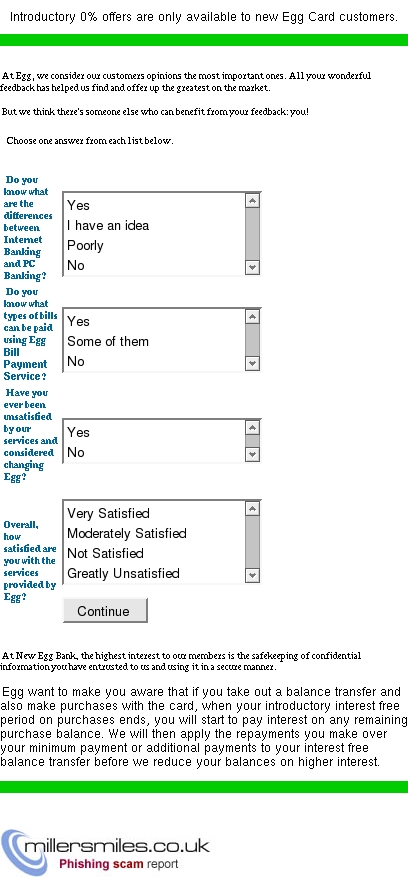Click the up arrow of the overall satisfaction listbox
Image resolution: width=408 pixels, height=877 pixels.
click(x=252, y=509)
